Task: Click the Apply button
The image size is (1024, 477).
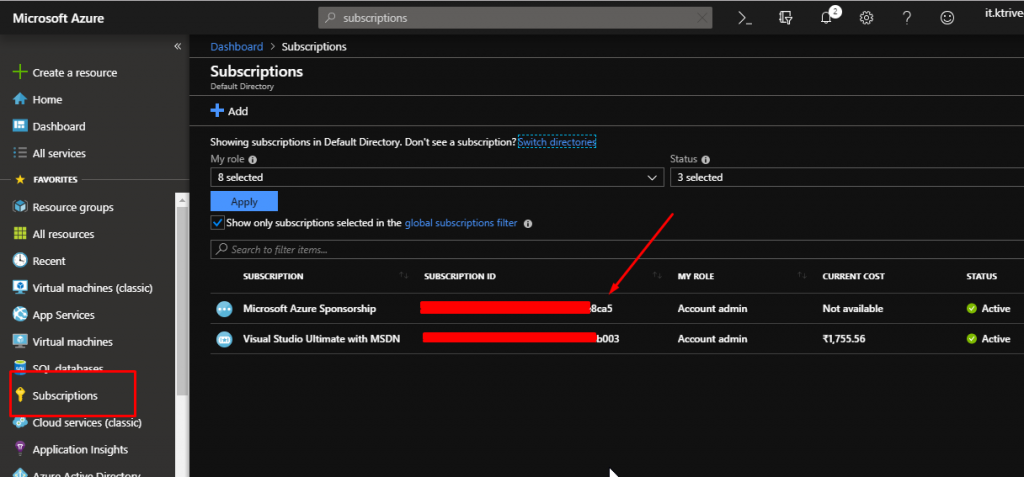Action: pyautogui.click(x=244, y=201)
